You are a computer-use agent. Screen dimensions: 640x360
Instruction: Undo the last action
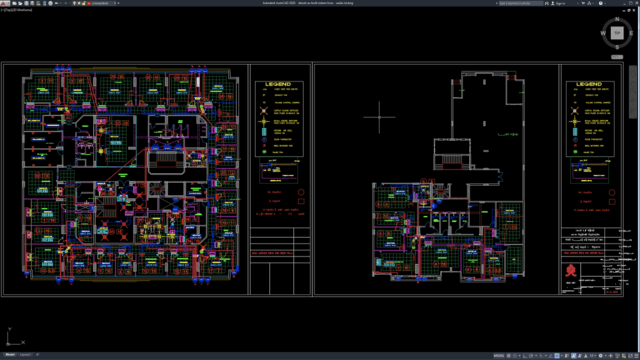tap(56, 3)
